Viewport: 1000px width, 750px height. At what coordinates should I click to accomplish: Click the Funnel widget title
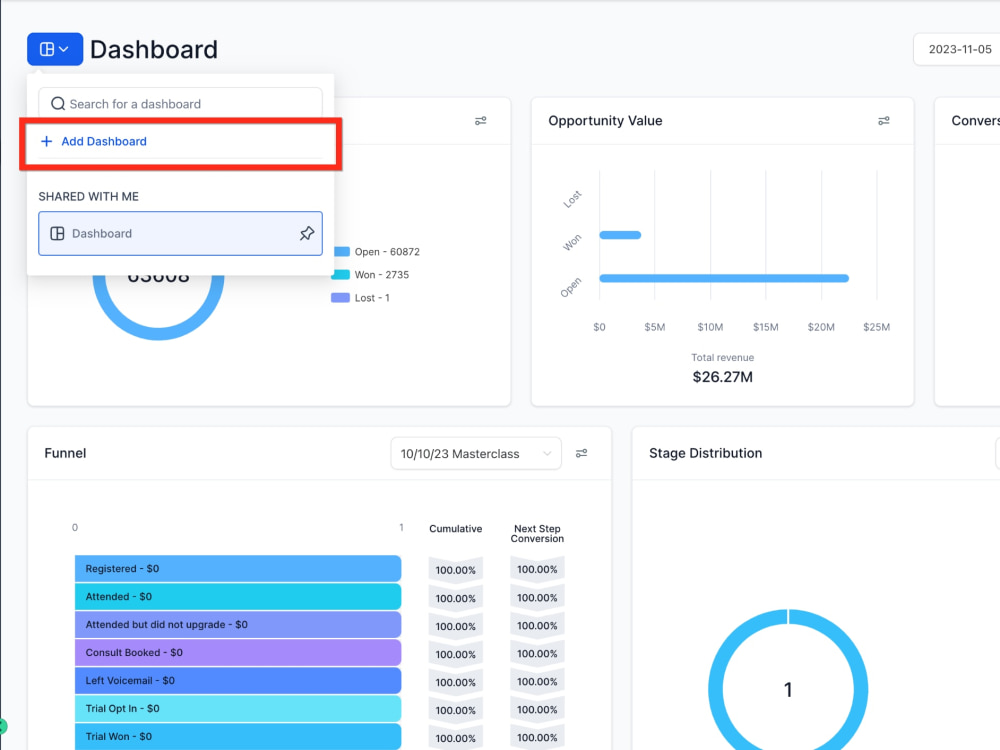point(65,453)
